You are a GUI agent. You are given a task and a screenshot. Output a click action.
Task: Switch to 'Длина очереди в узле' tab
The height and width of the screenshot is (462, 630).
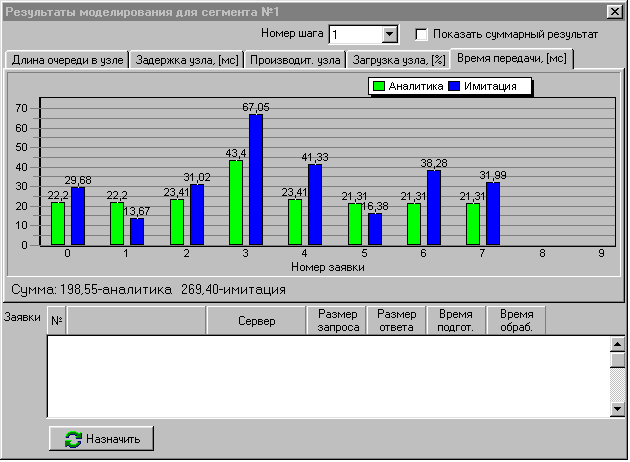click(x=67, y=60)
